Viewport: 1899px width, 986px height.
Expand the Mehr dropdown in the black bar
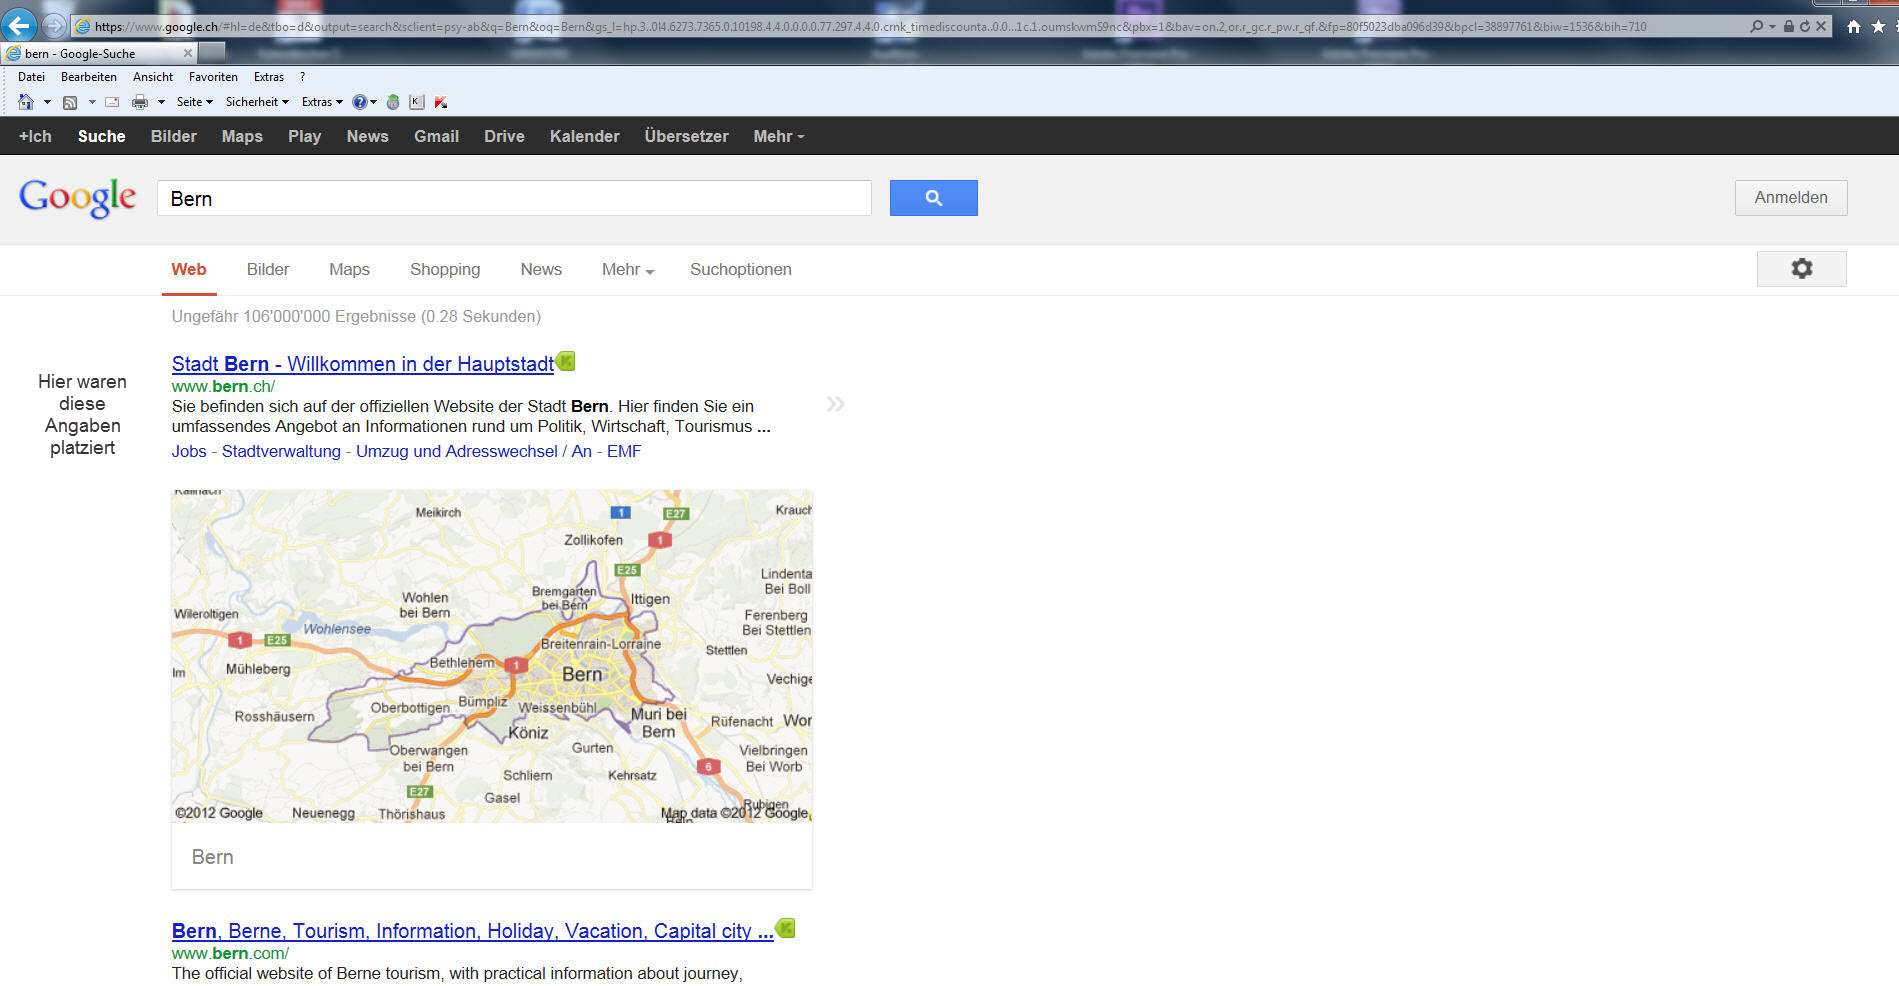point(778,136)
